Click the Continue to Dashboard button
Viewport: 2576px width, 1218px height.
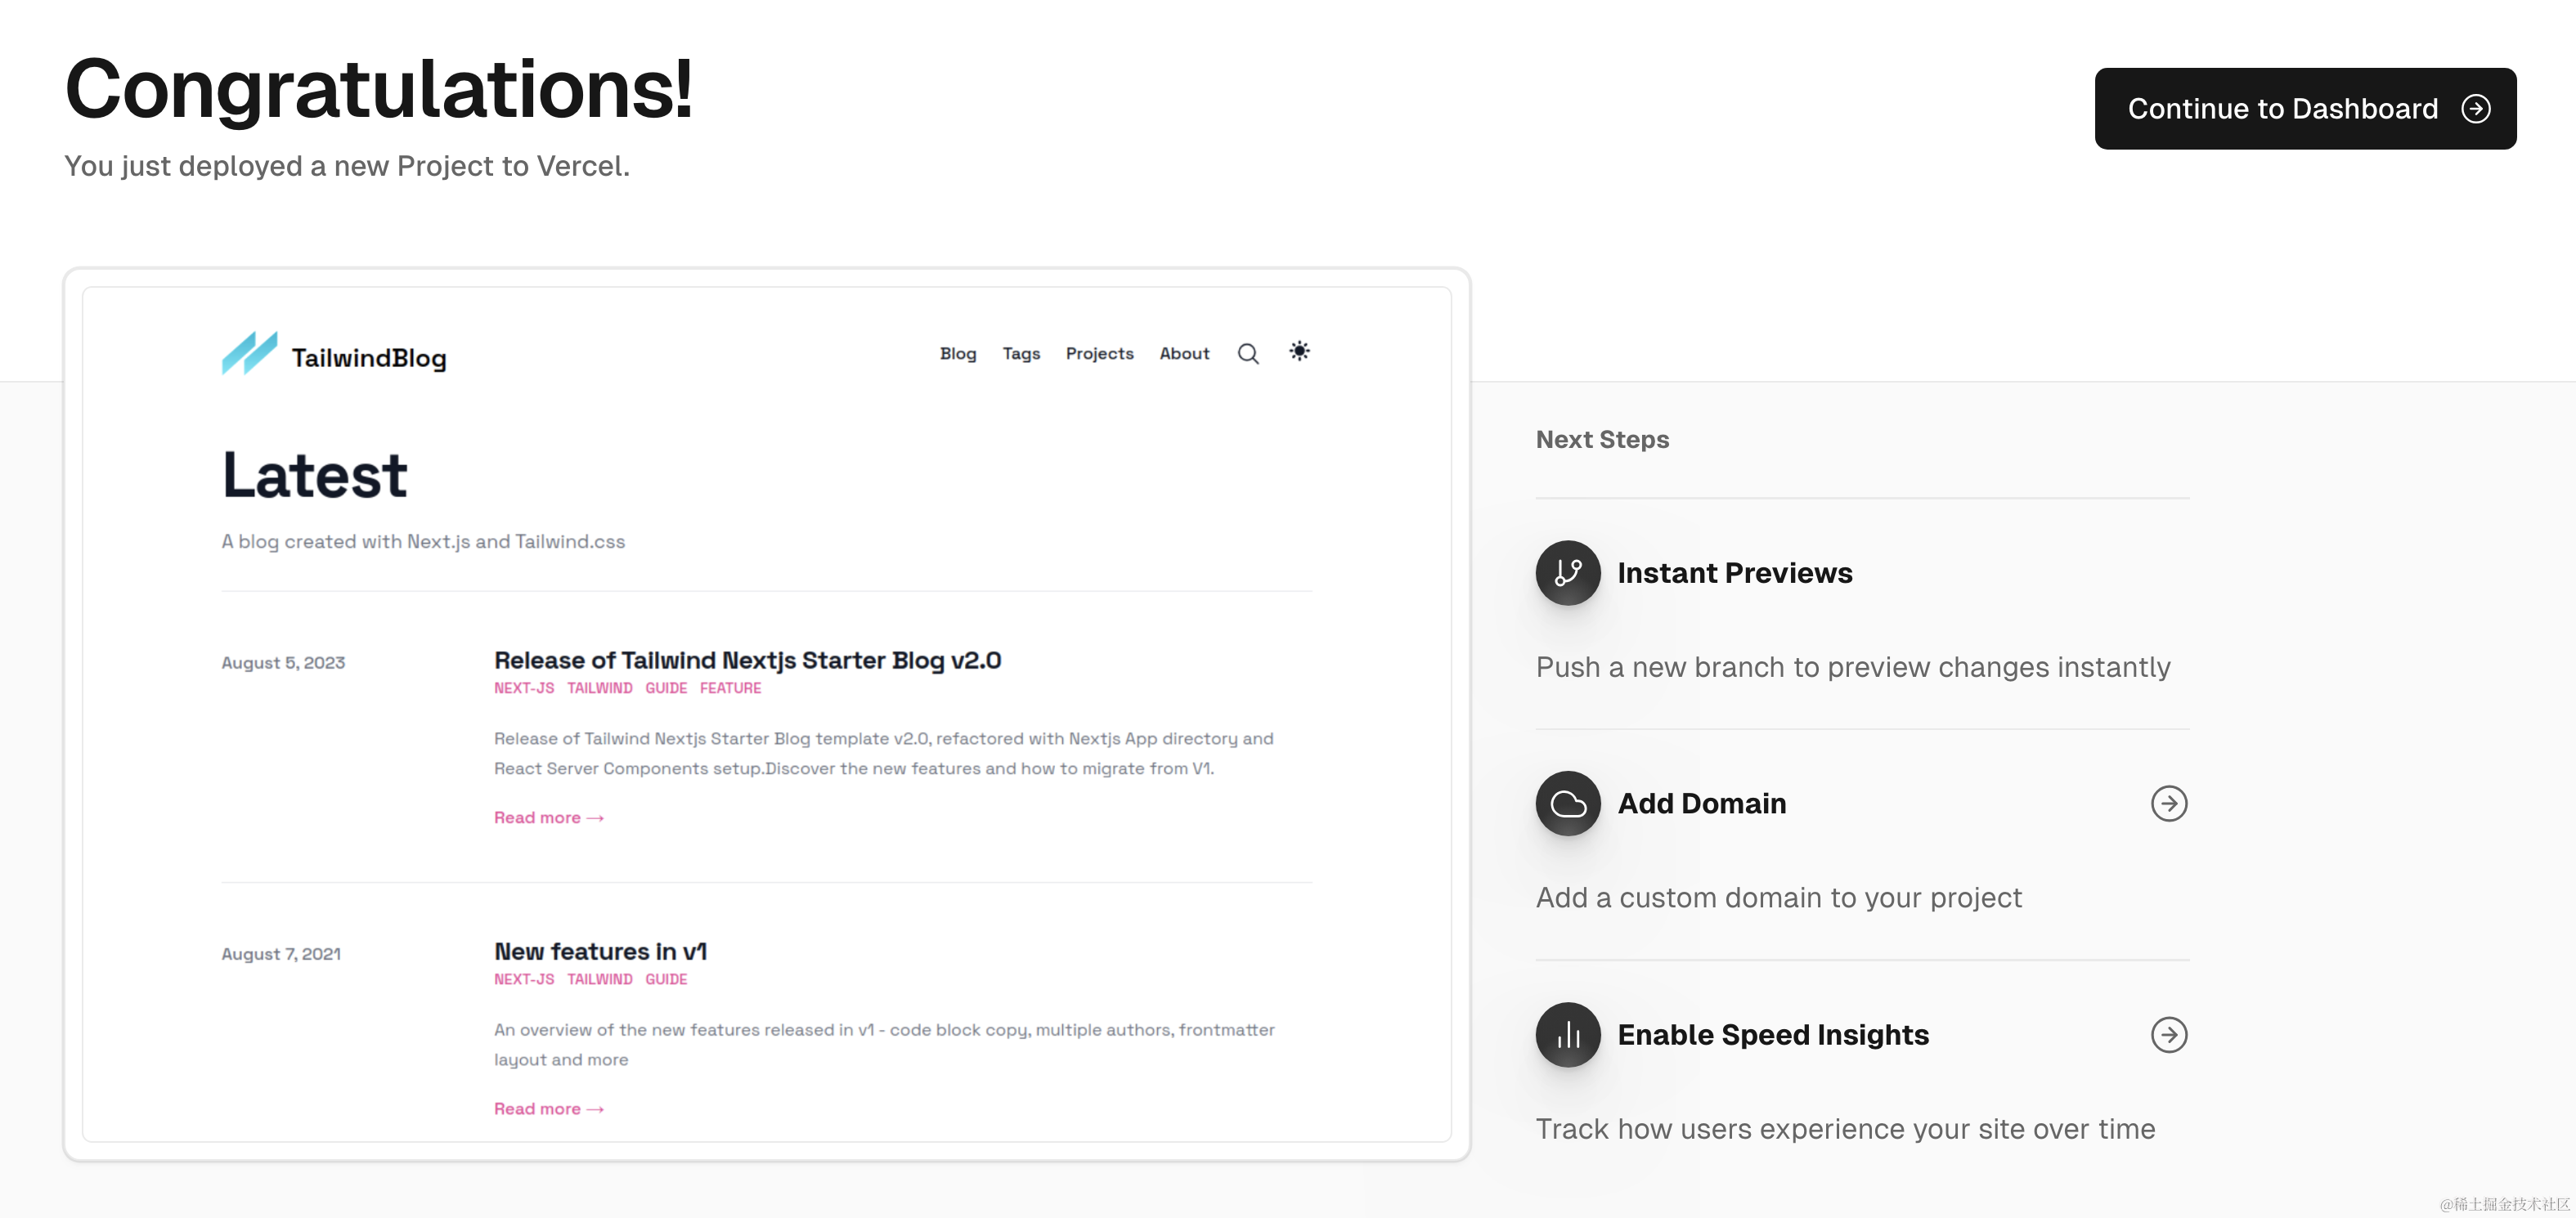(x=2304, y=109)
